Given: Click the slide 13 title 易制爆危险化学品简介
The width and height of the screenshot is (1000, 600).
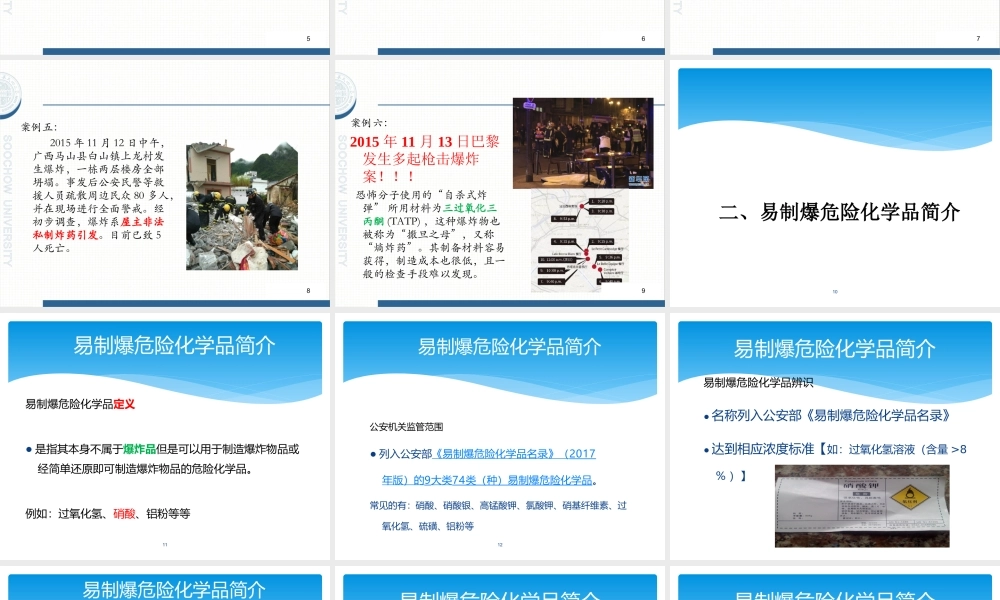Looking at the screenshot, I should 835,348.
